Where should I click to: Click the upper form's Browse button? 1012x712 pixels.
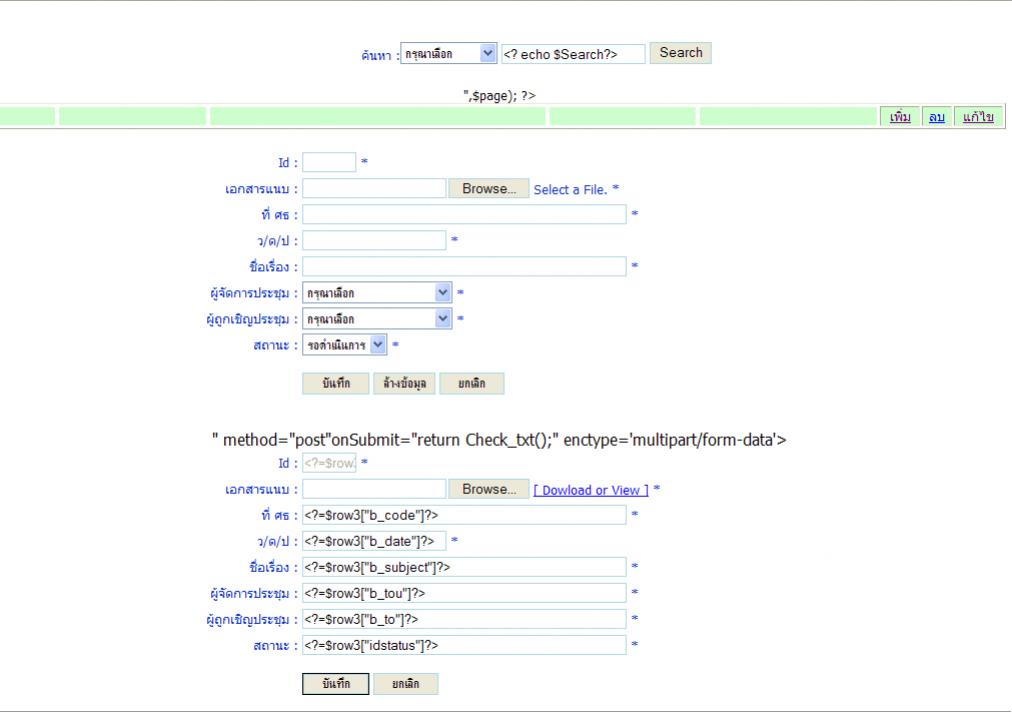(x=488, y=188)
